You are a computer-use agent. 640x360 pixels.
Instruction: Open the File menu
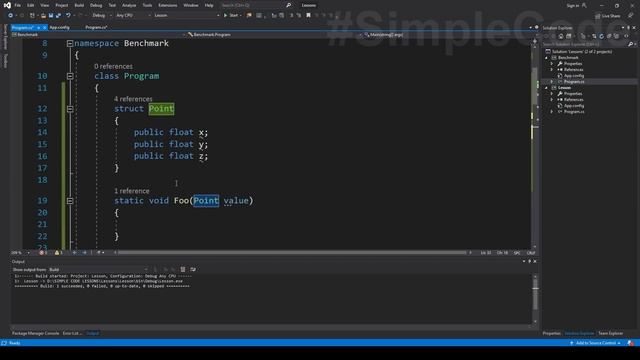[18, 5]
